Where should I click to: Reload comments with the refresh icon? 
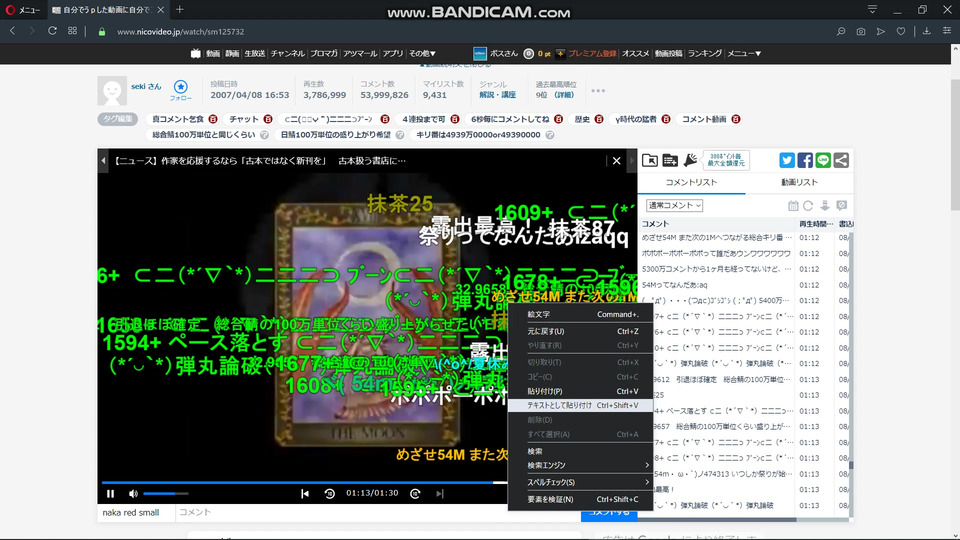pos(808,206)
